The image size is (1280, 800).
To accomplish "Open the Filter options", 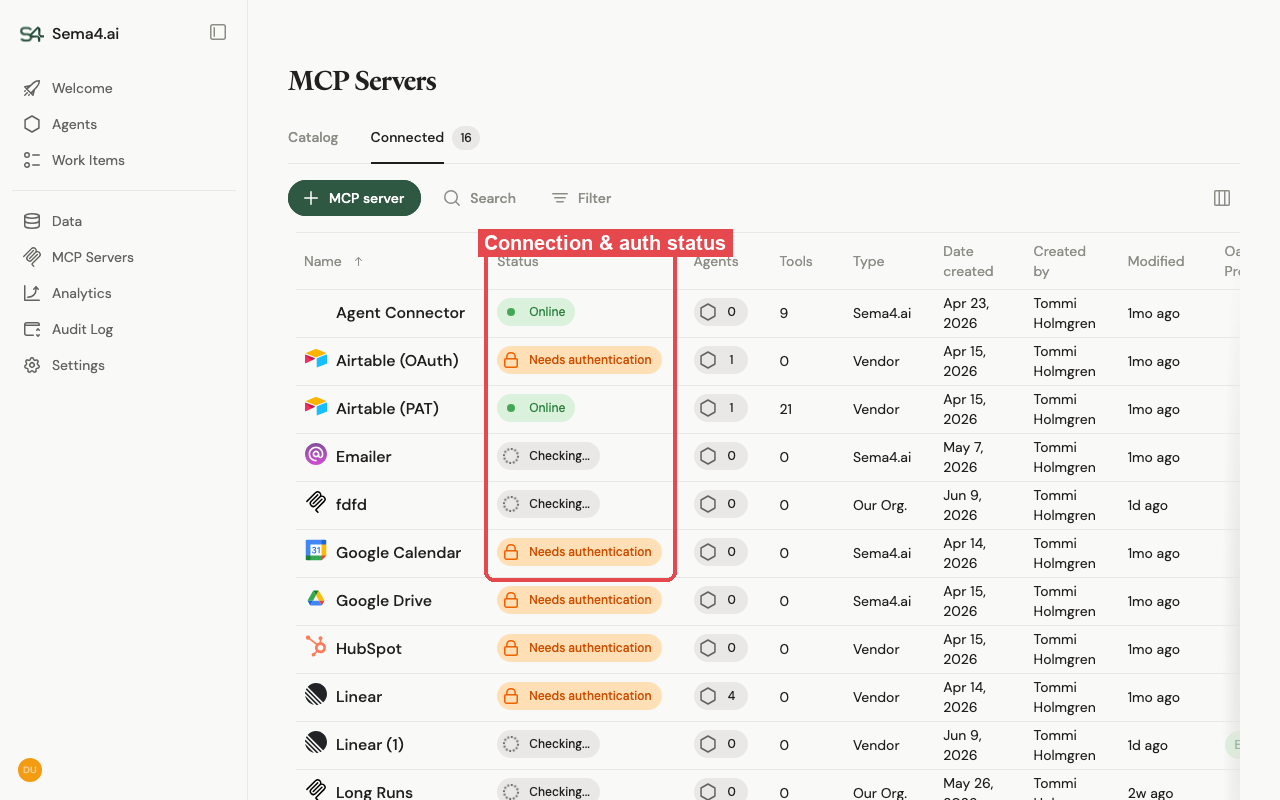I will [x=581, y=198].
